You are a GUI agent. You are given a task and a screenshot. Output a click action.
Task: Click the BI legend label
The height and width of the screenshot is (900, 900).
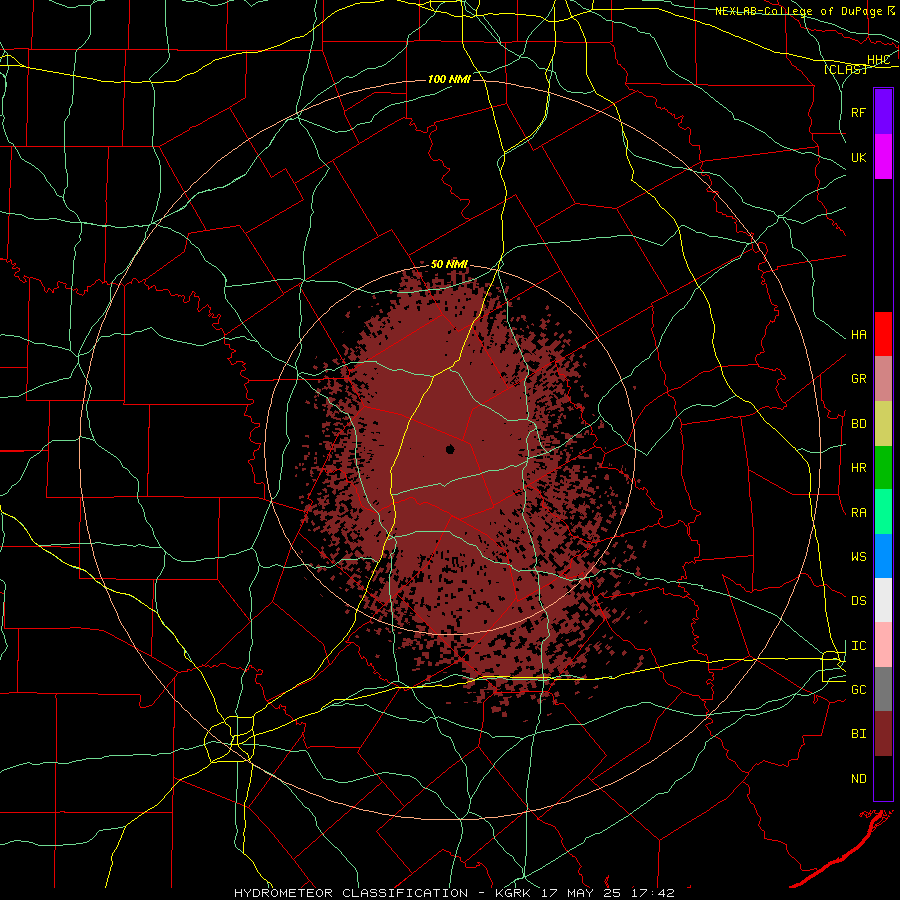pyautogui.click(x=858, y=734)
